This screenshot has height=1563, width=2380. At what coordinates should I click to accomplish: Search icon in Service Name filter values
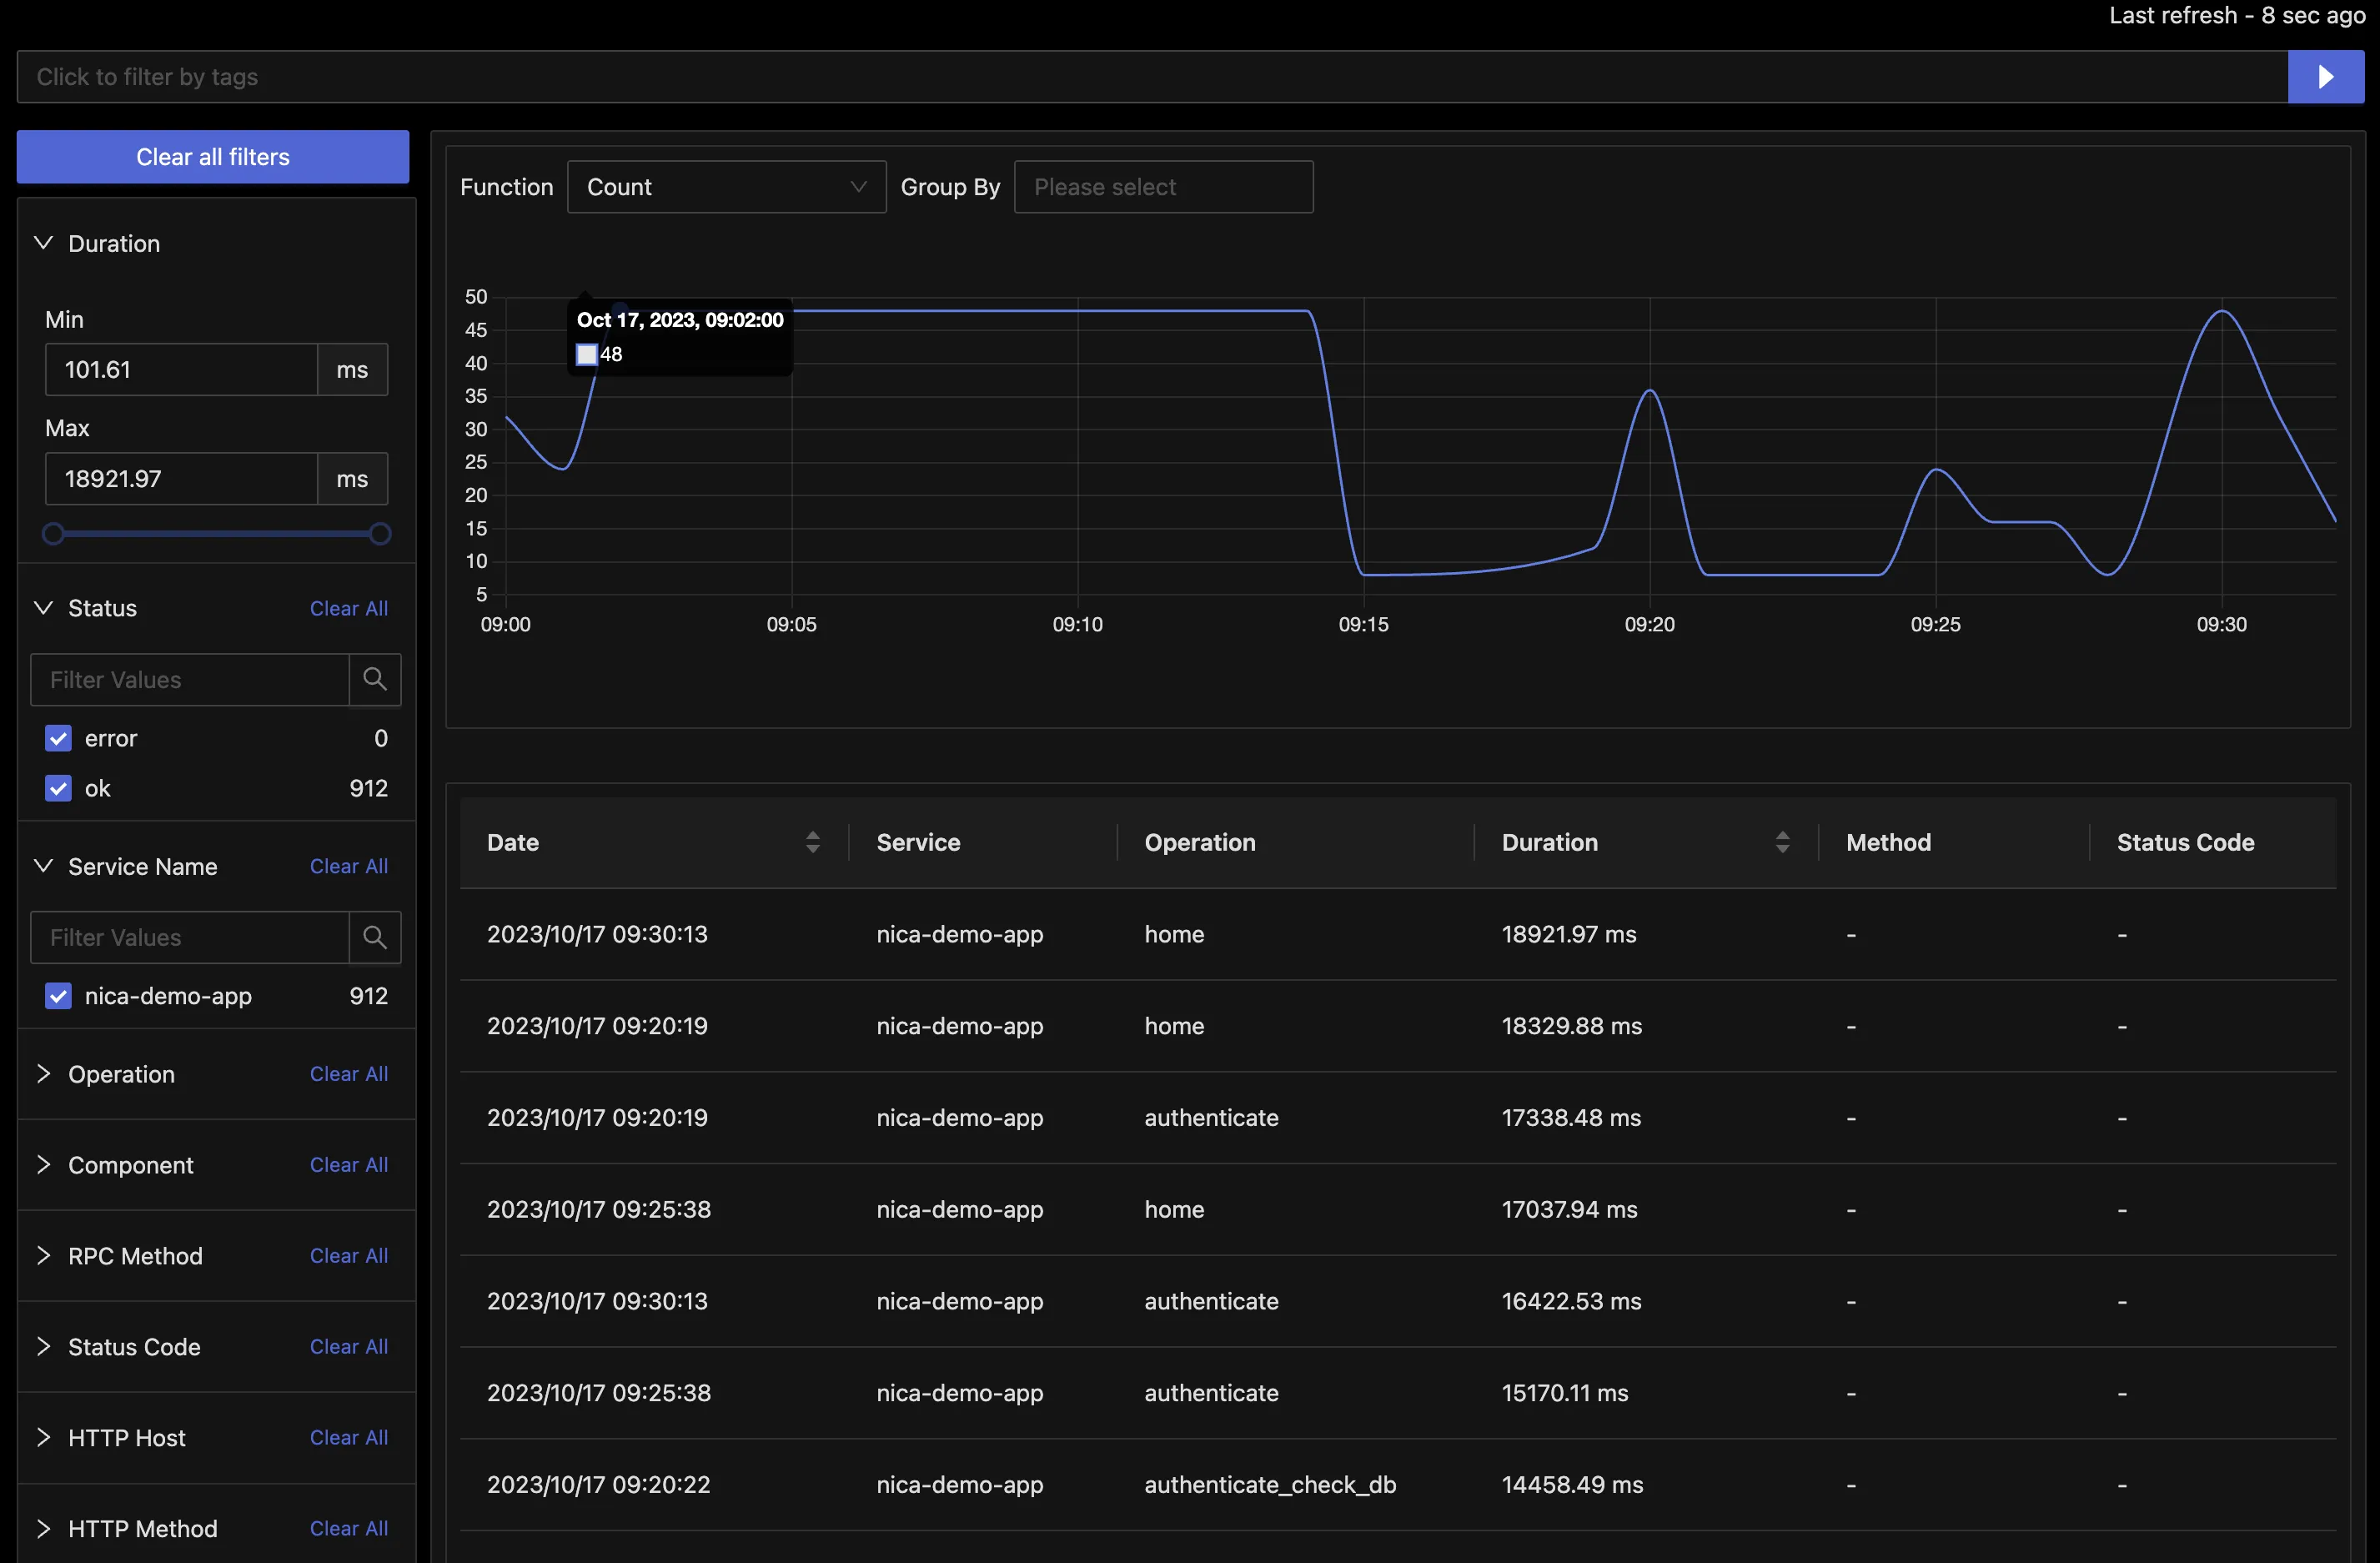pyautogui.click(x=375, y=937)
